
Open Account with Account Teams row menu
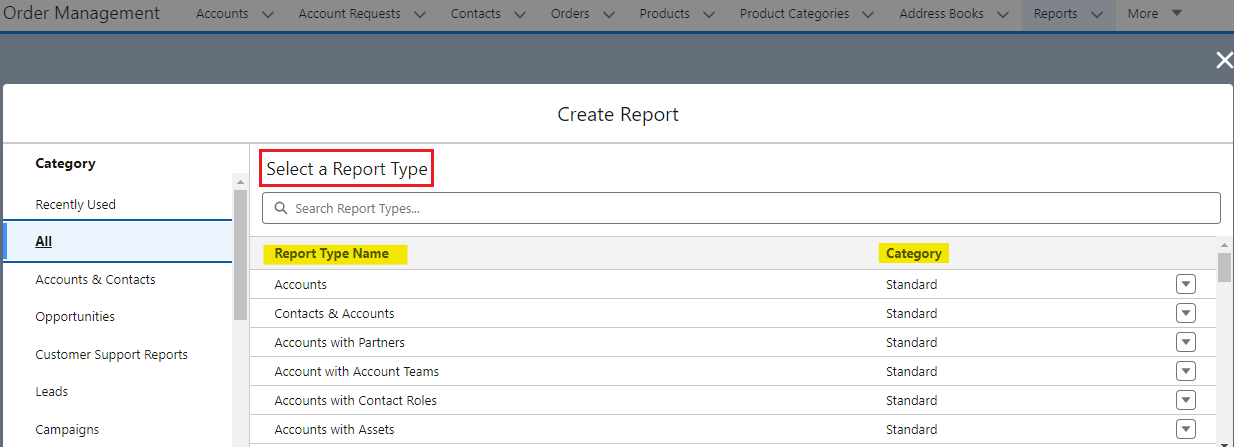coord(1185,371)
